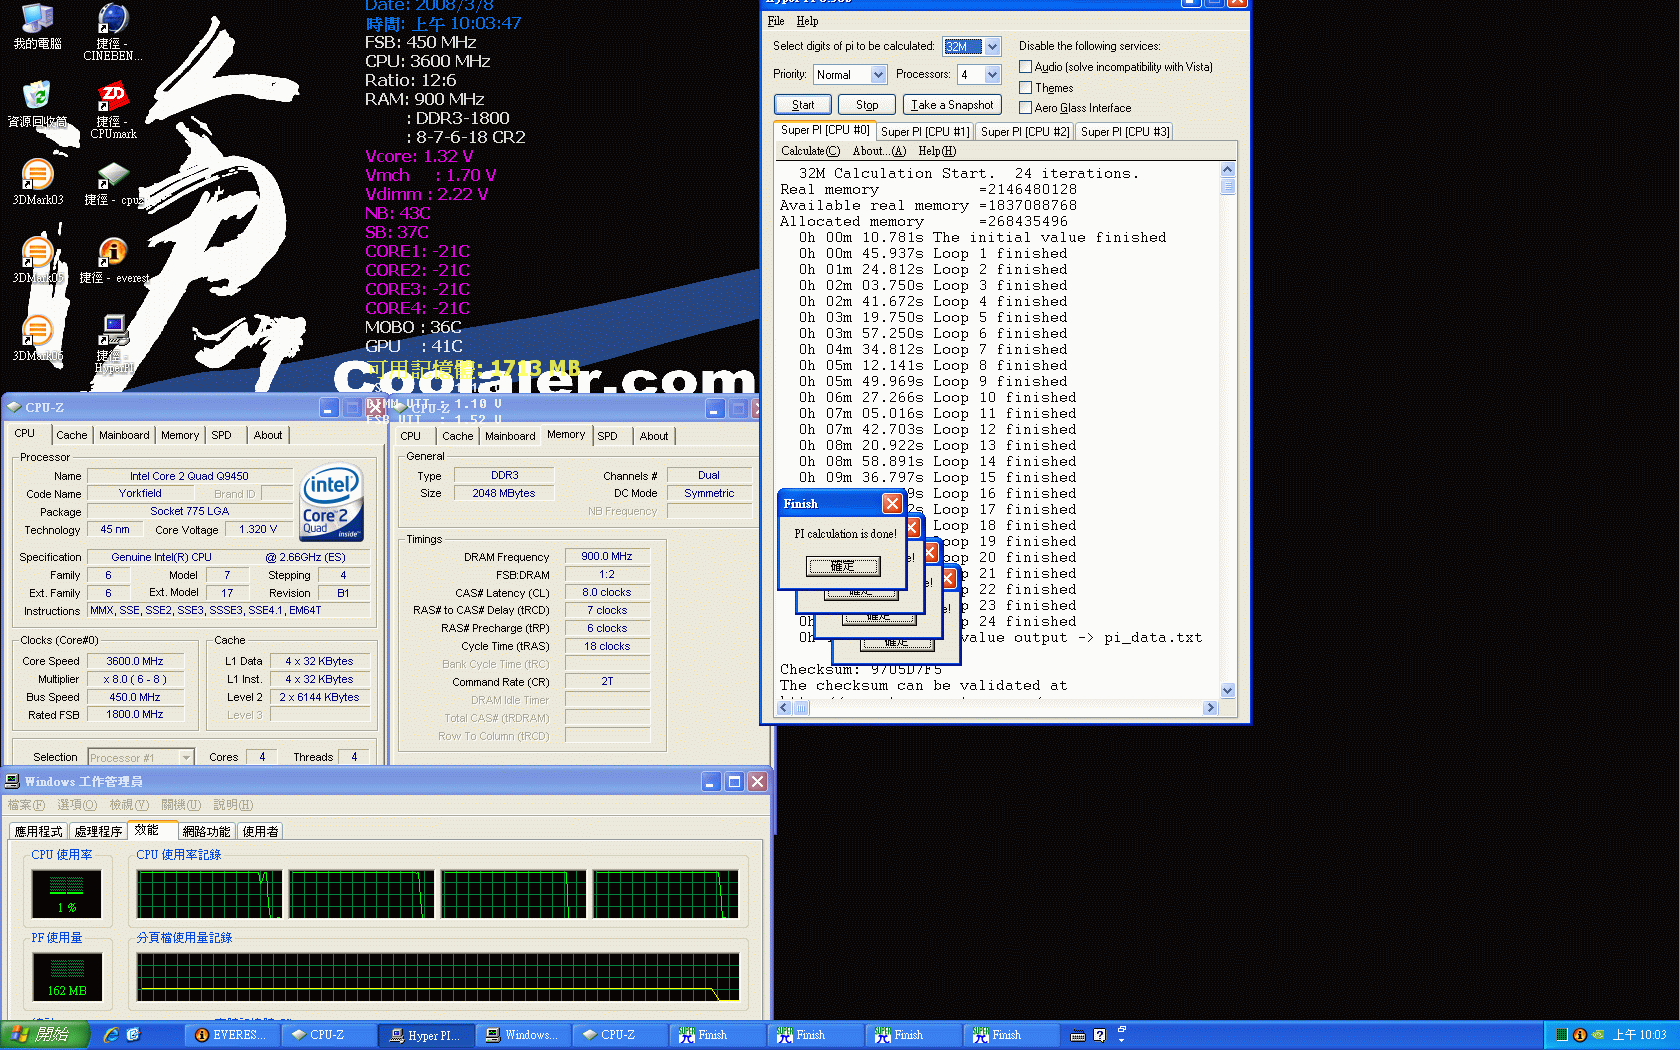Toggle the Aero Glass Interface checkbox
Viewport: 1680px width, 1050px height.
tap(1025, 108)
